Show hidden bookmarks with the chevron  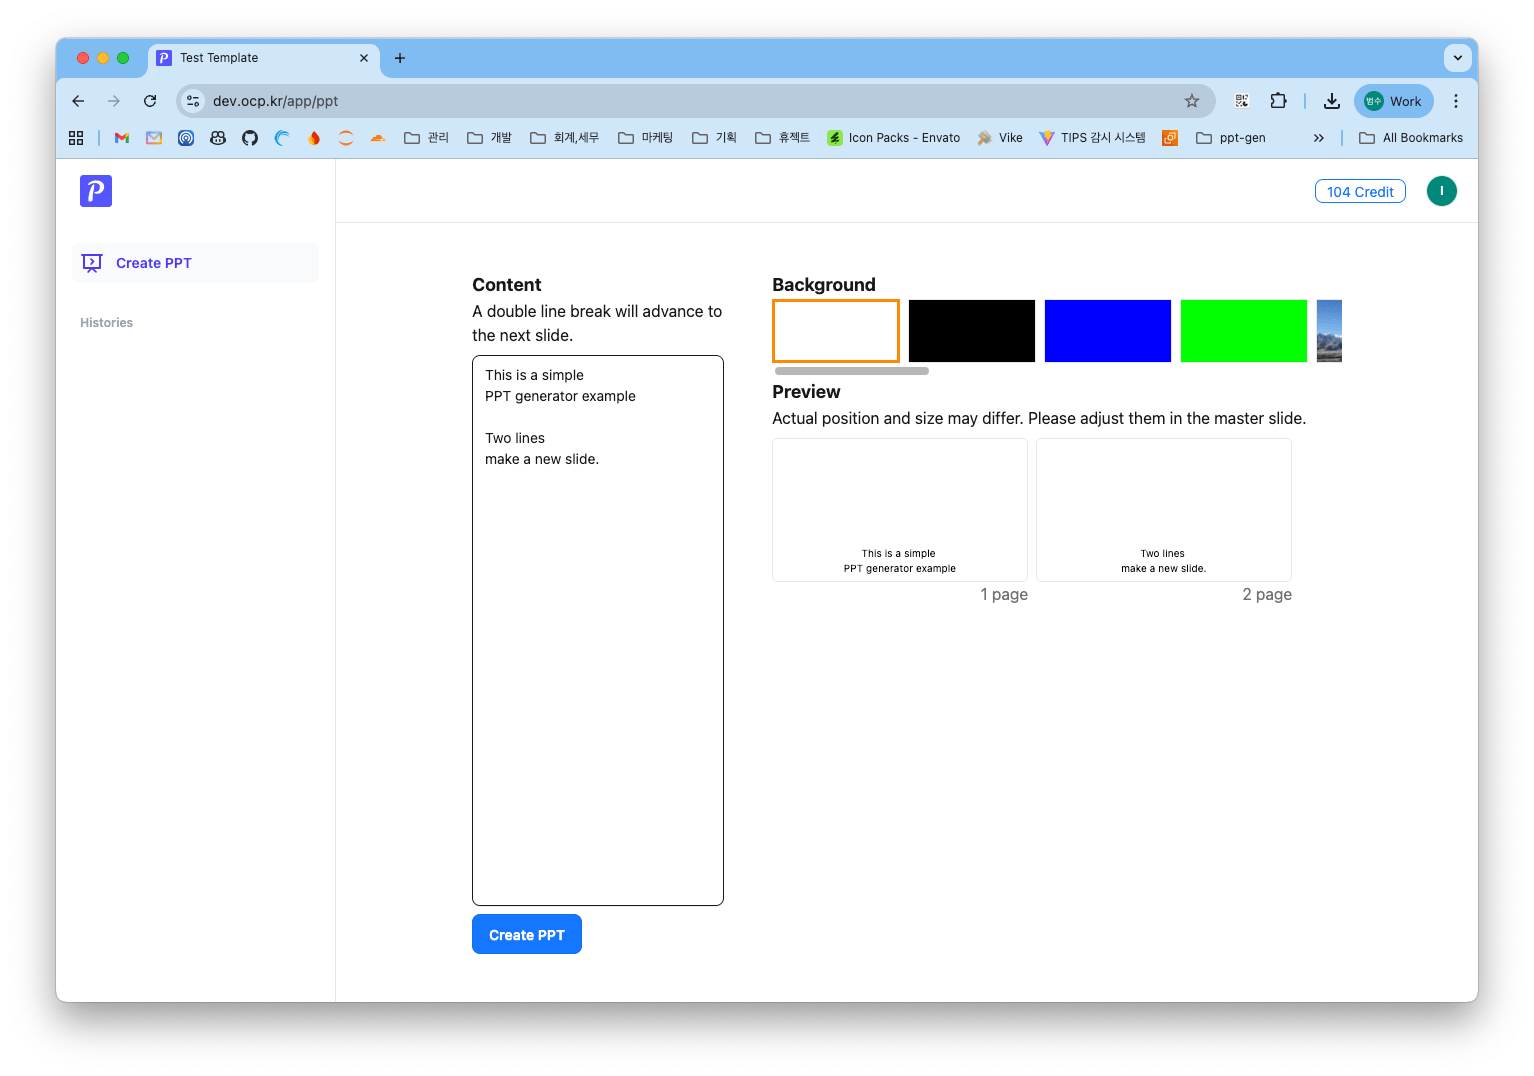[1318, 138]
